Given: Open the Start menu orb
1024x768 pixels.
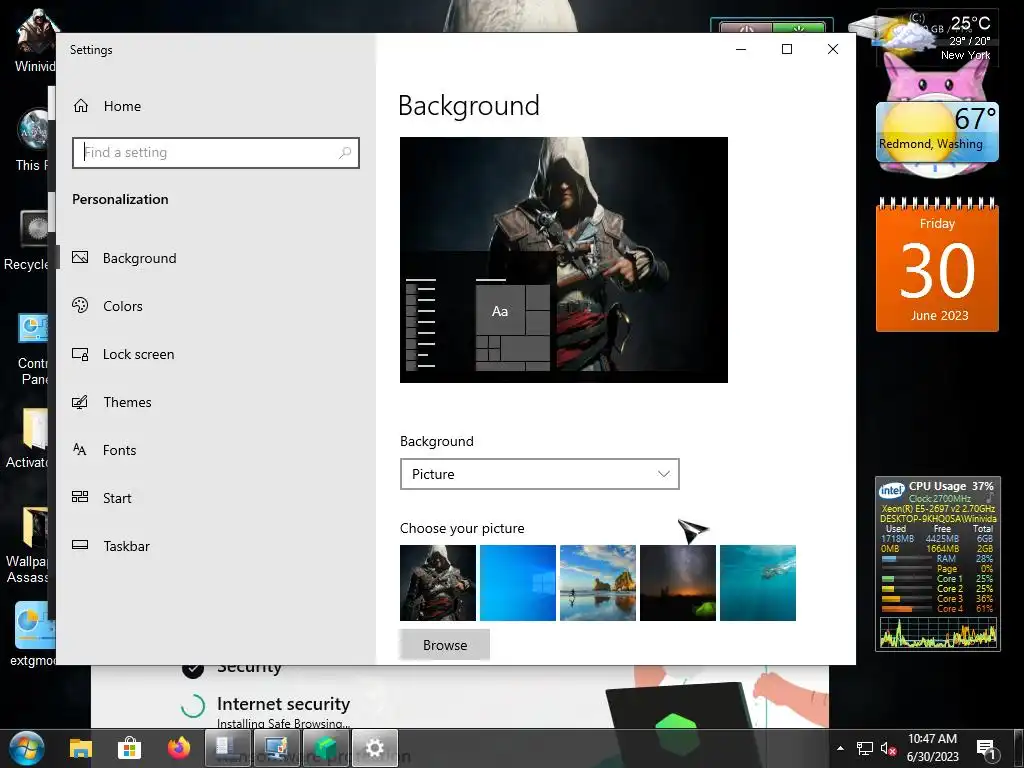Looking at the screenshot, I should [x=27, y=748].
